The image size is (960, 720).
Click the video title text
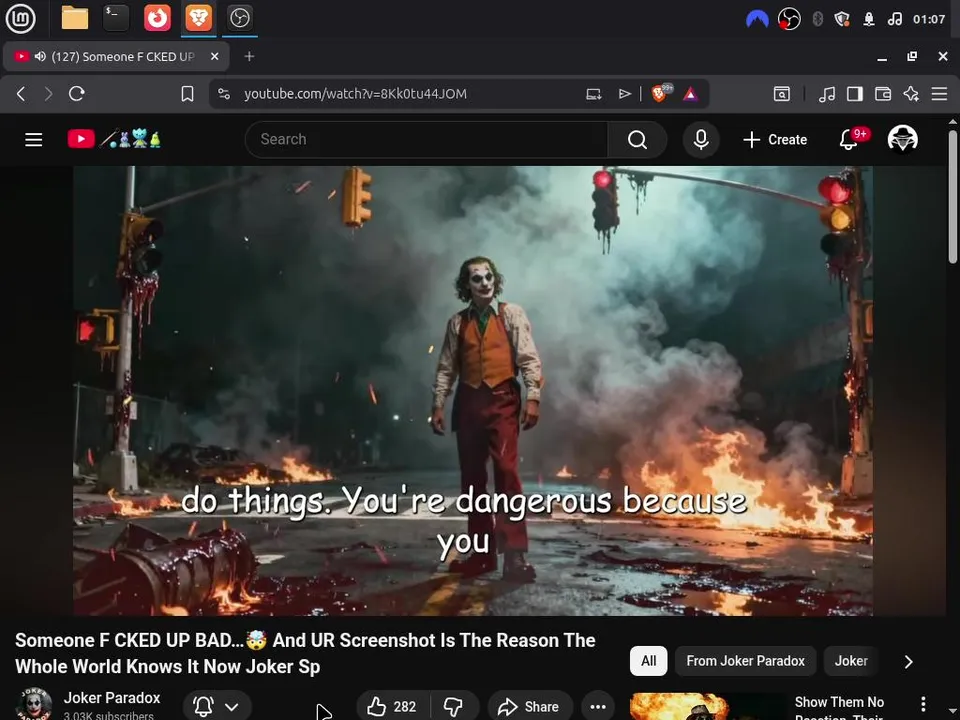[x=305, y=653]
